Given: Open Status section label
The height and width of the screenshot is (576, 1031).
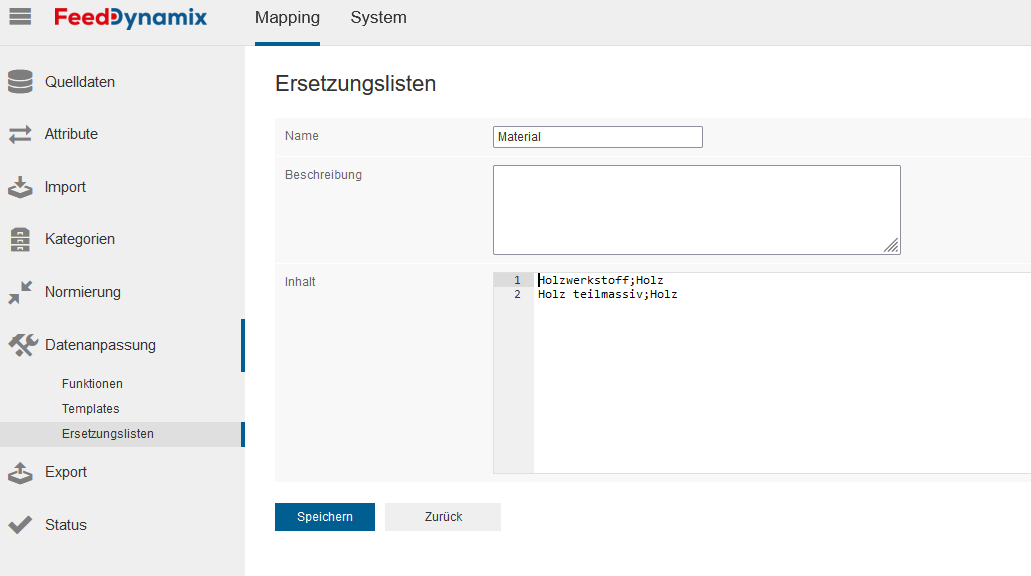Looking at the screenshot, I should (66, 525).
